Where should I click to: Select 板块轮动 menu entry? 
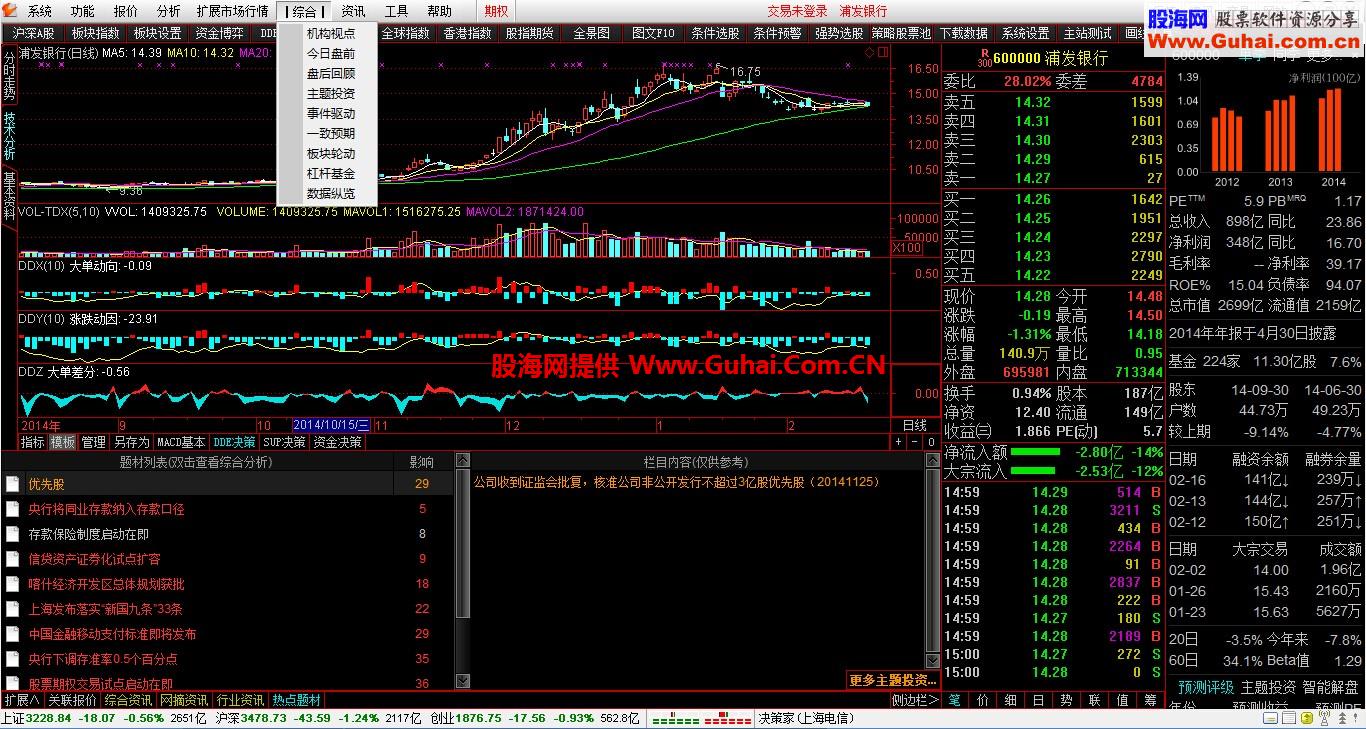click(331, 153)
